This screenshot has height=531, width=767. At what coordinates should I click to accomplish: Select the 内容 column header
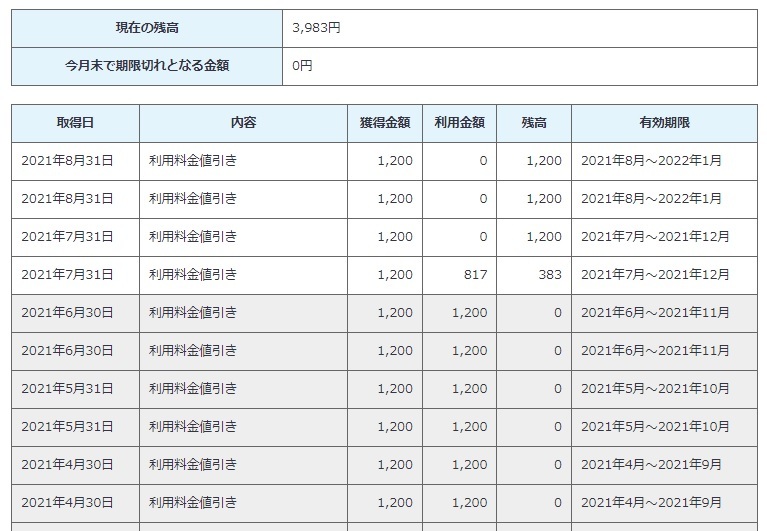tap(243, 123)
